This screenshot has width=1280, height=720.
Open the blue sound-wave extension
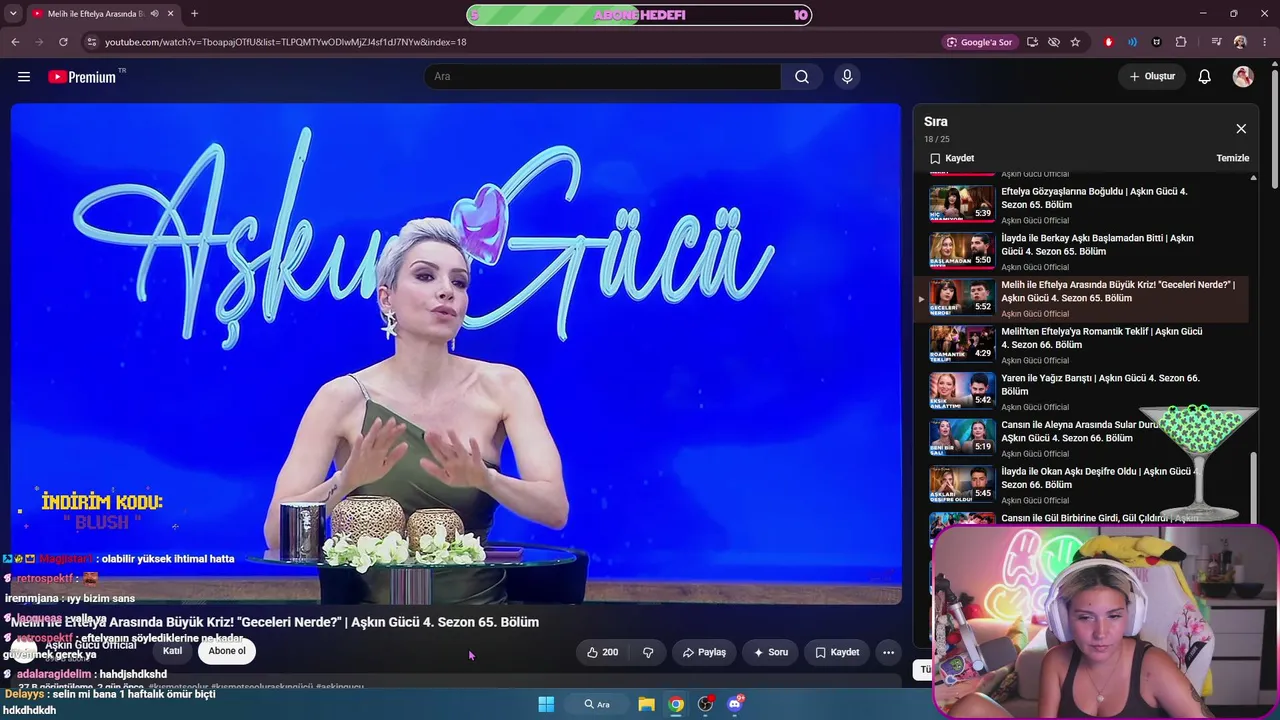pyautogui.click(x=1132, y=42)
